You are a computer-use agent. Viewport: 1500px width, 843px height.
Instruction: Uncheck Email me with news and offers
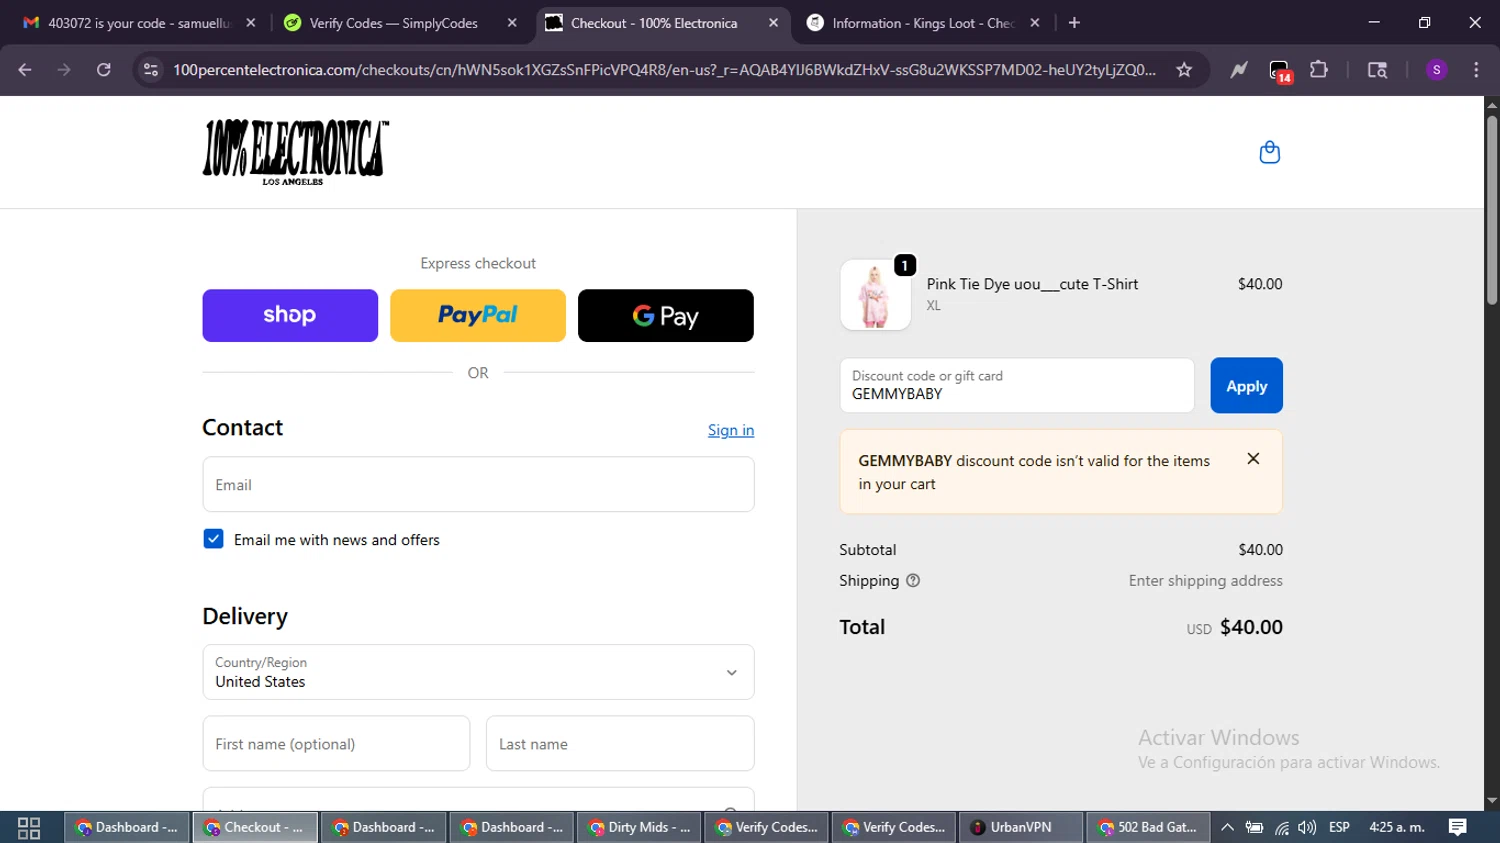pos(213,539)
